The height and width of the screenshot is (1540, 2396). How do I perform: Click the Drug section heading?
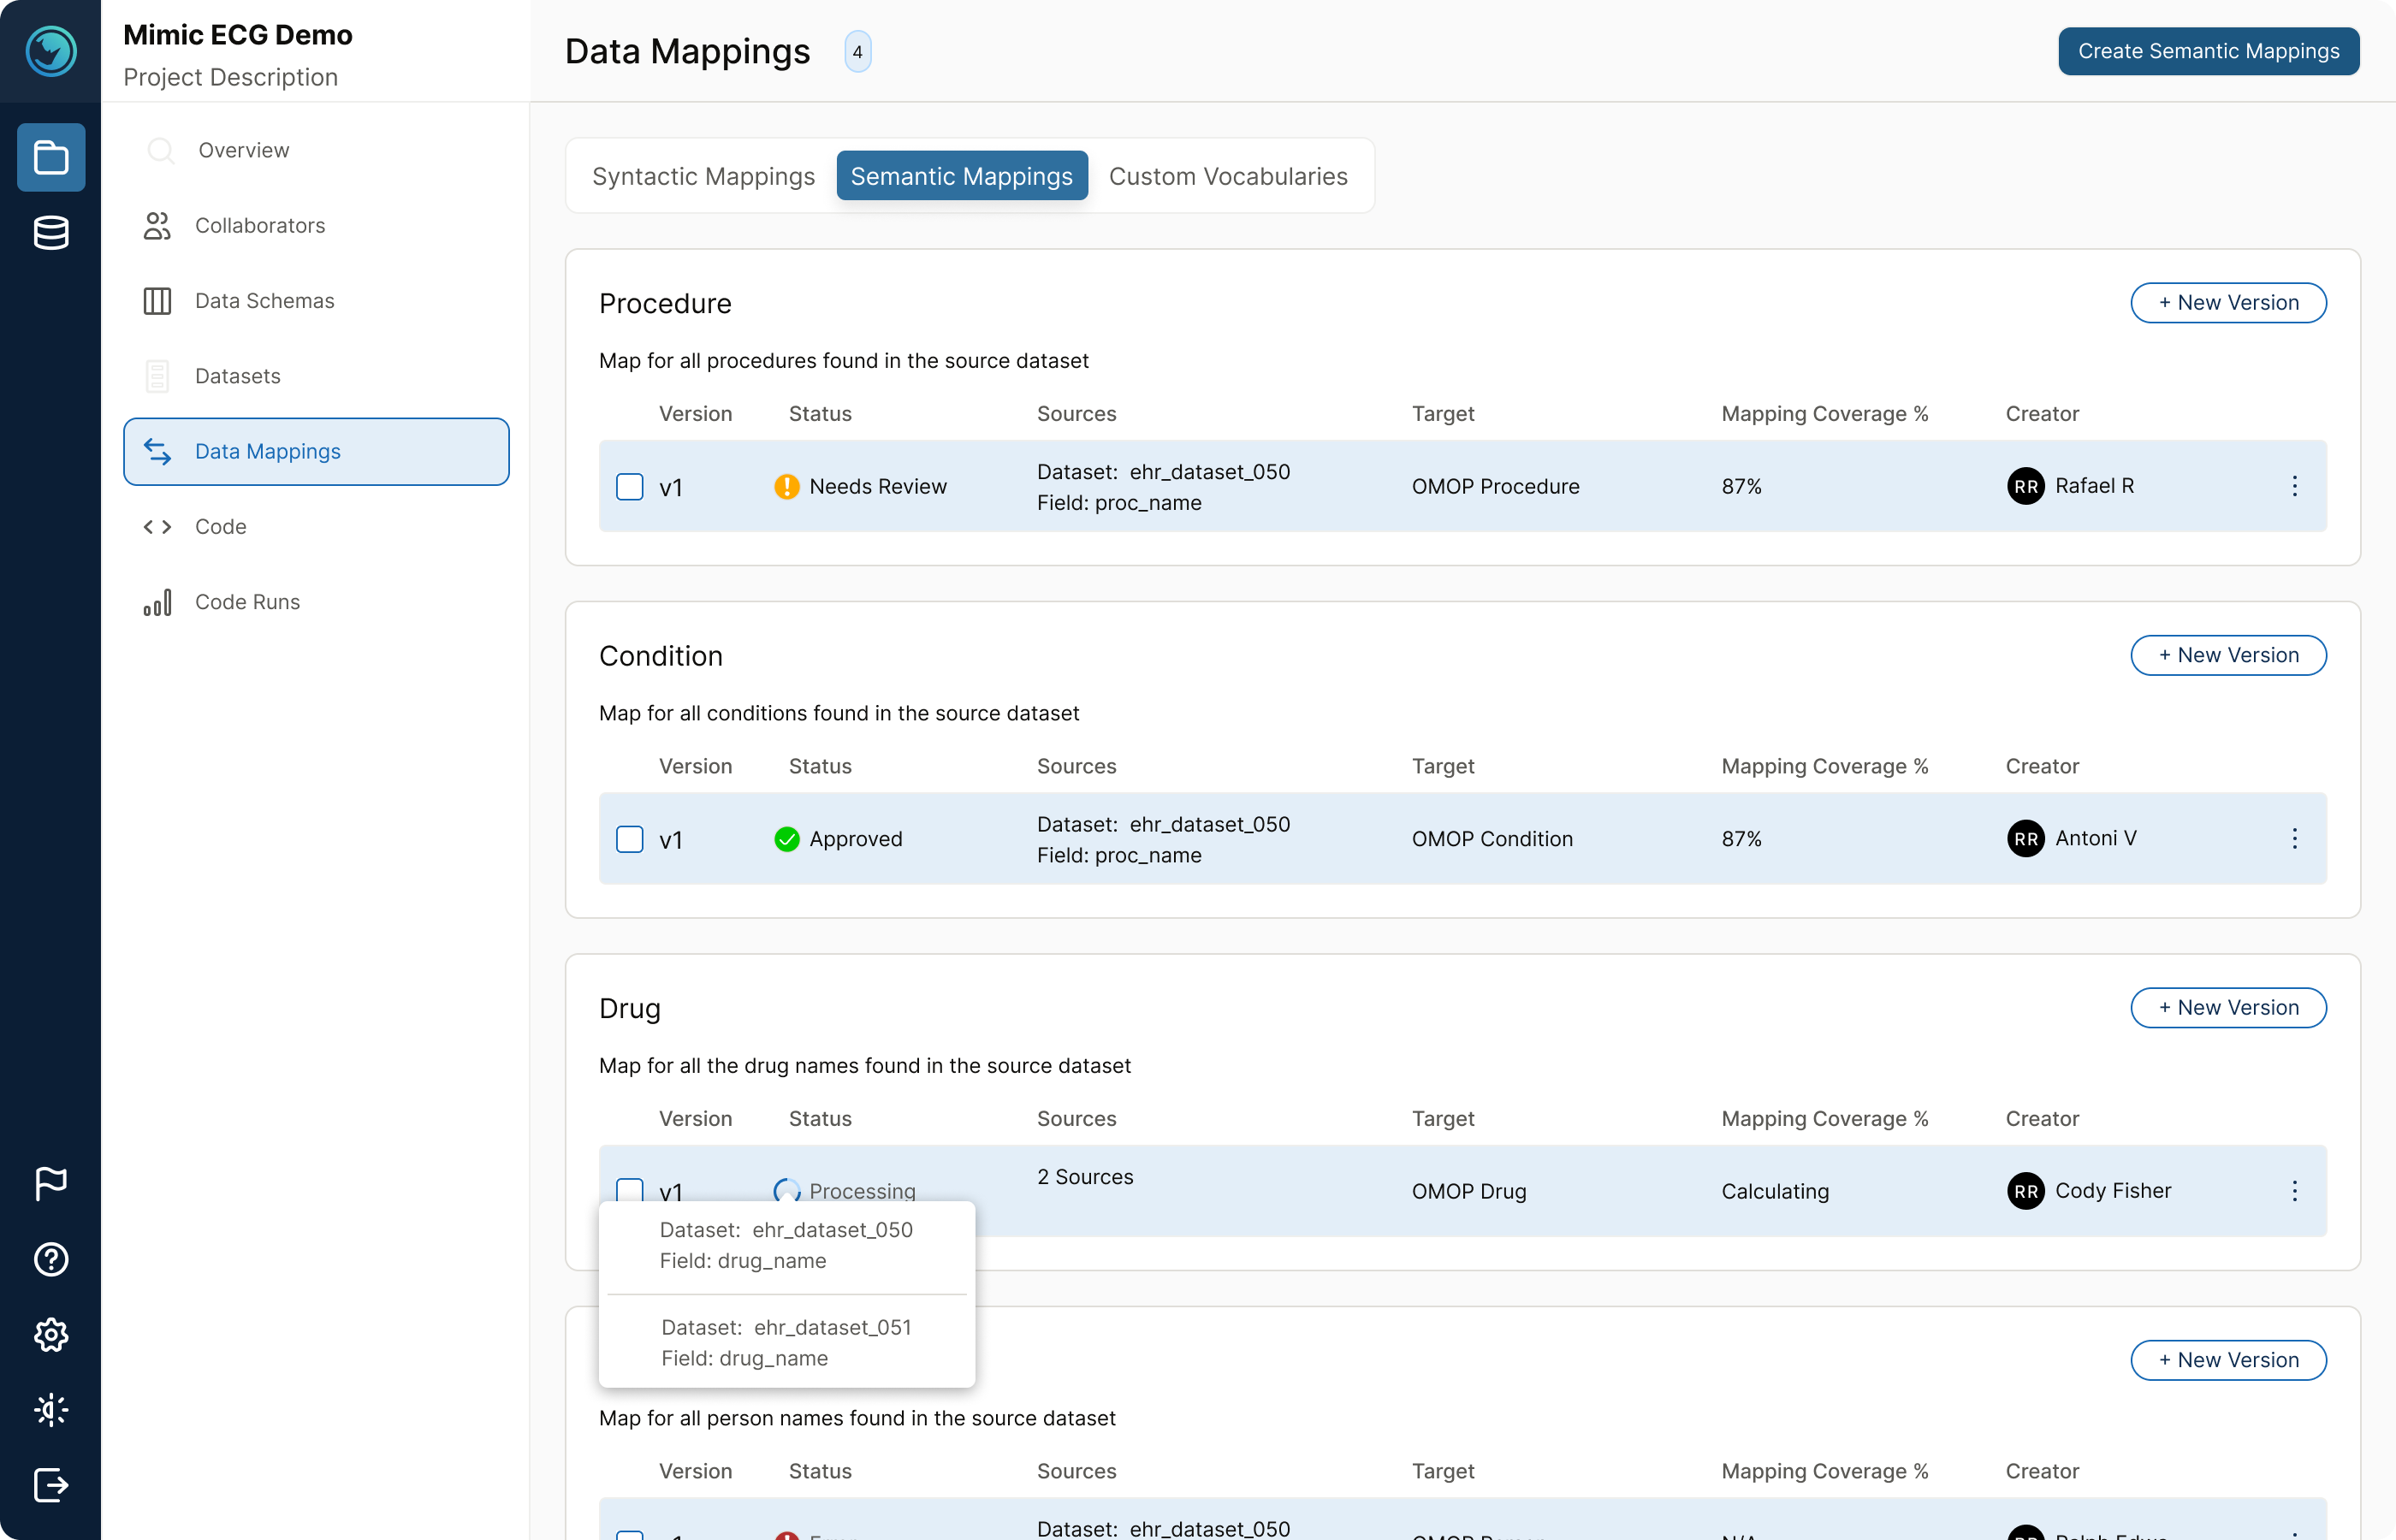[x=630, y=1008]
